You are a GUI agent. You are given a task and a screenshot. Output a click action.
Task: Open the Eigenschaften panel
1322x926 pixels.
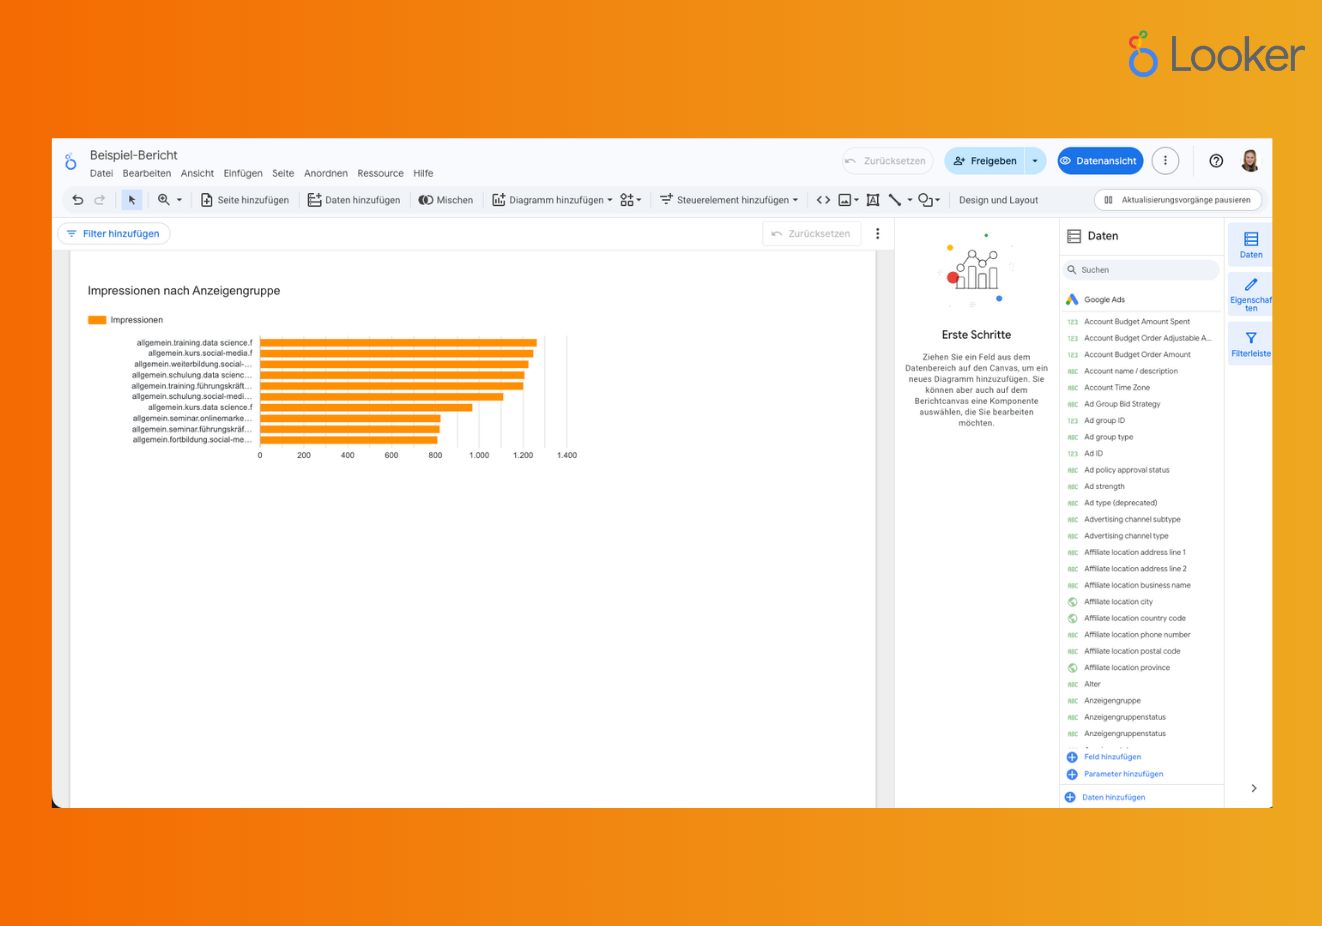pyautogui.click(x=1250, y=294)
